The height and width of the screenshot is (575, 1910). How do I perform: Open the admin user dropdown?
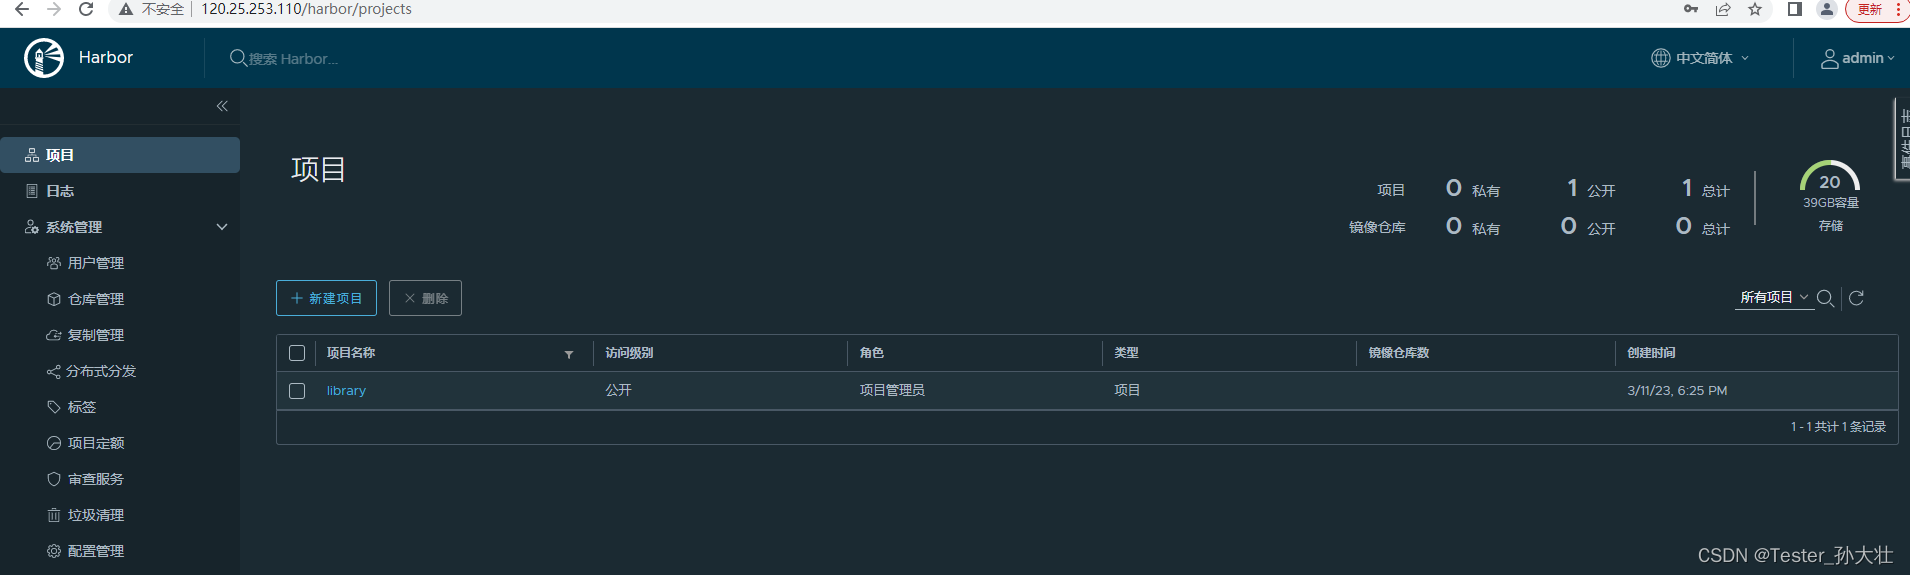pos(1857,58)
